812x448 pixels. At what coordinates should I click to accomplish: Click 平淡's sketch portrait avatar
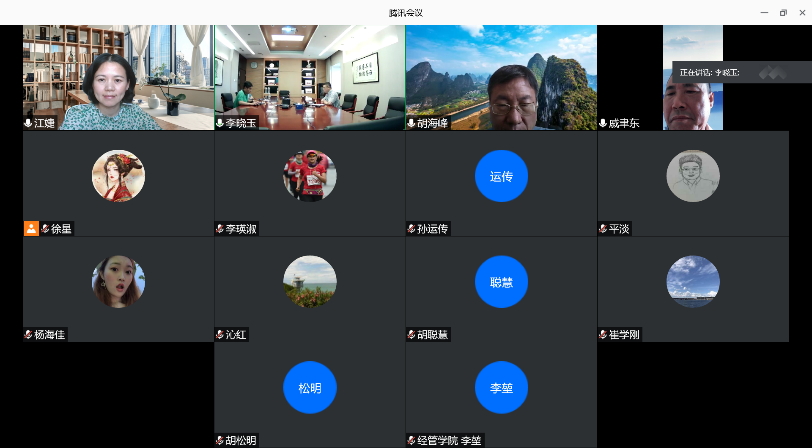click(x=693, y=176)
